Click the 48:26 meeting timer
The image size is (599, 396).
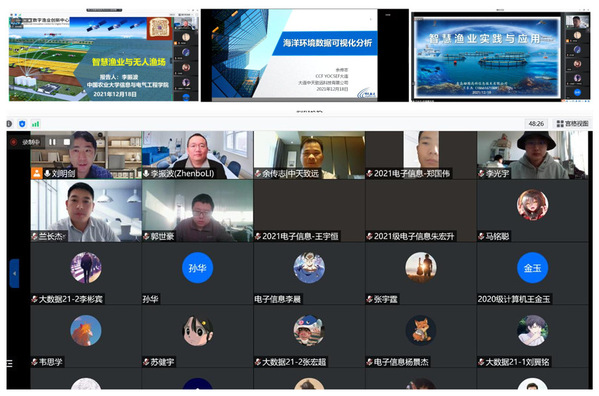click(x=536, y=123)
